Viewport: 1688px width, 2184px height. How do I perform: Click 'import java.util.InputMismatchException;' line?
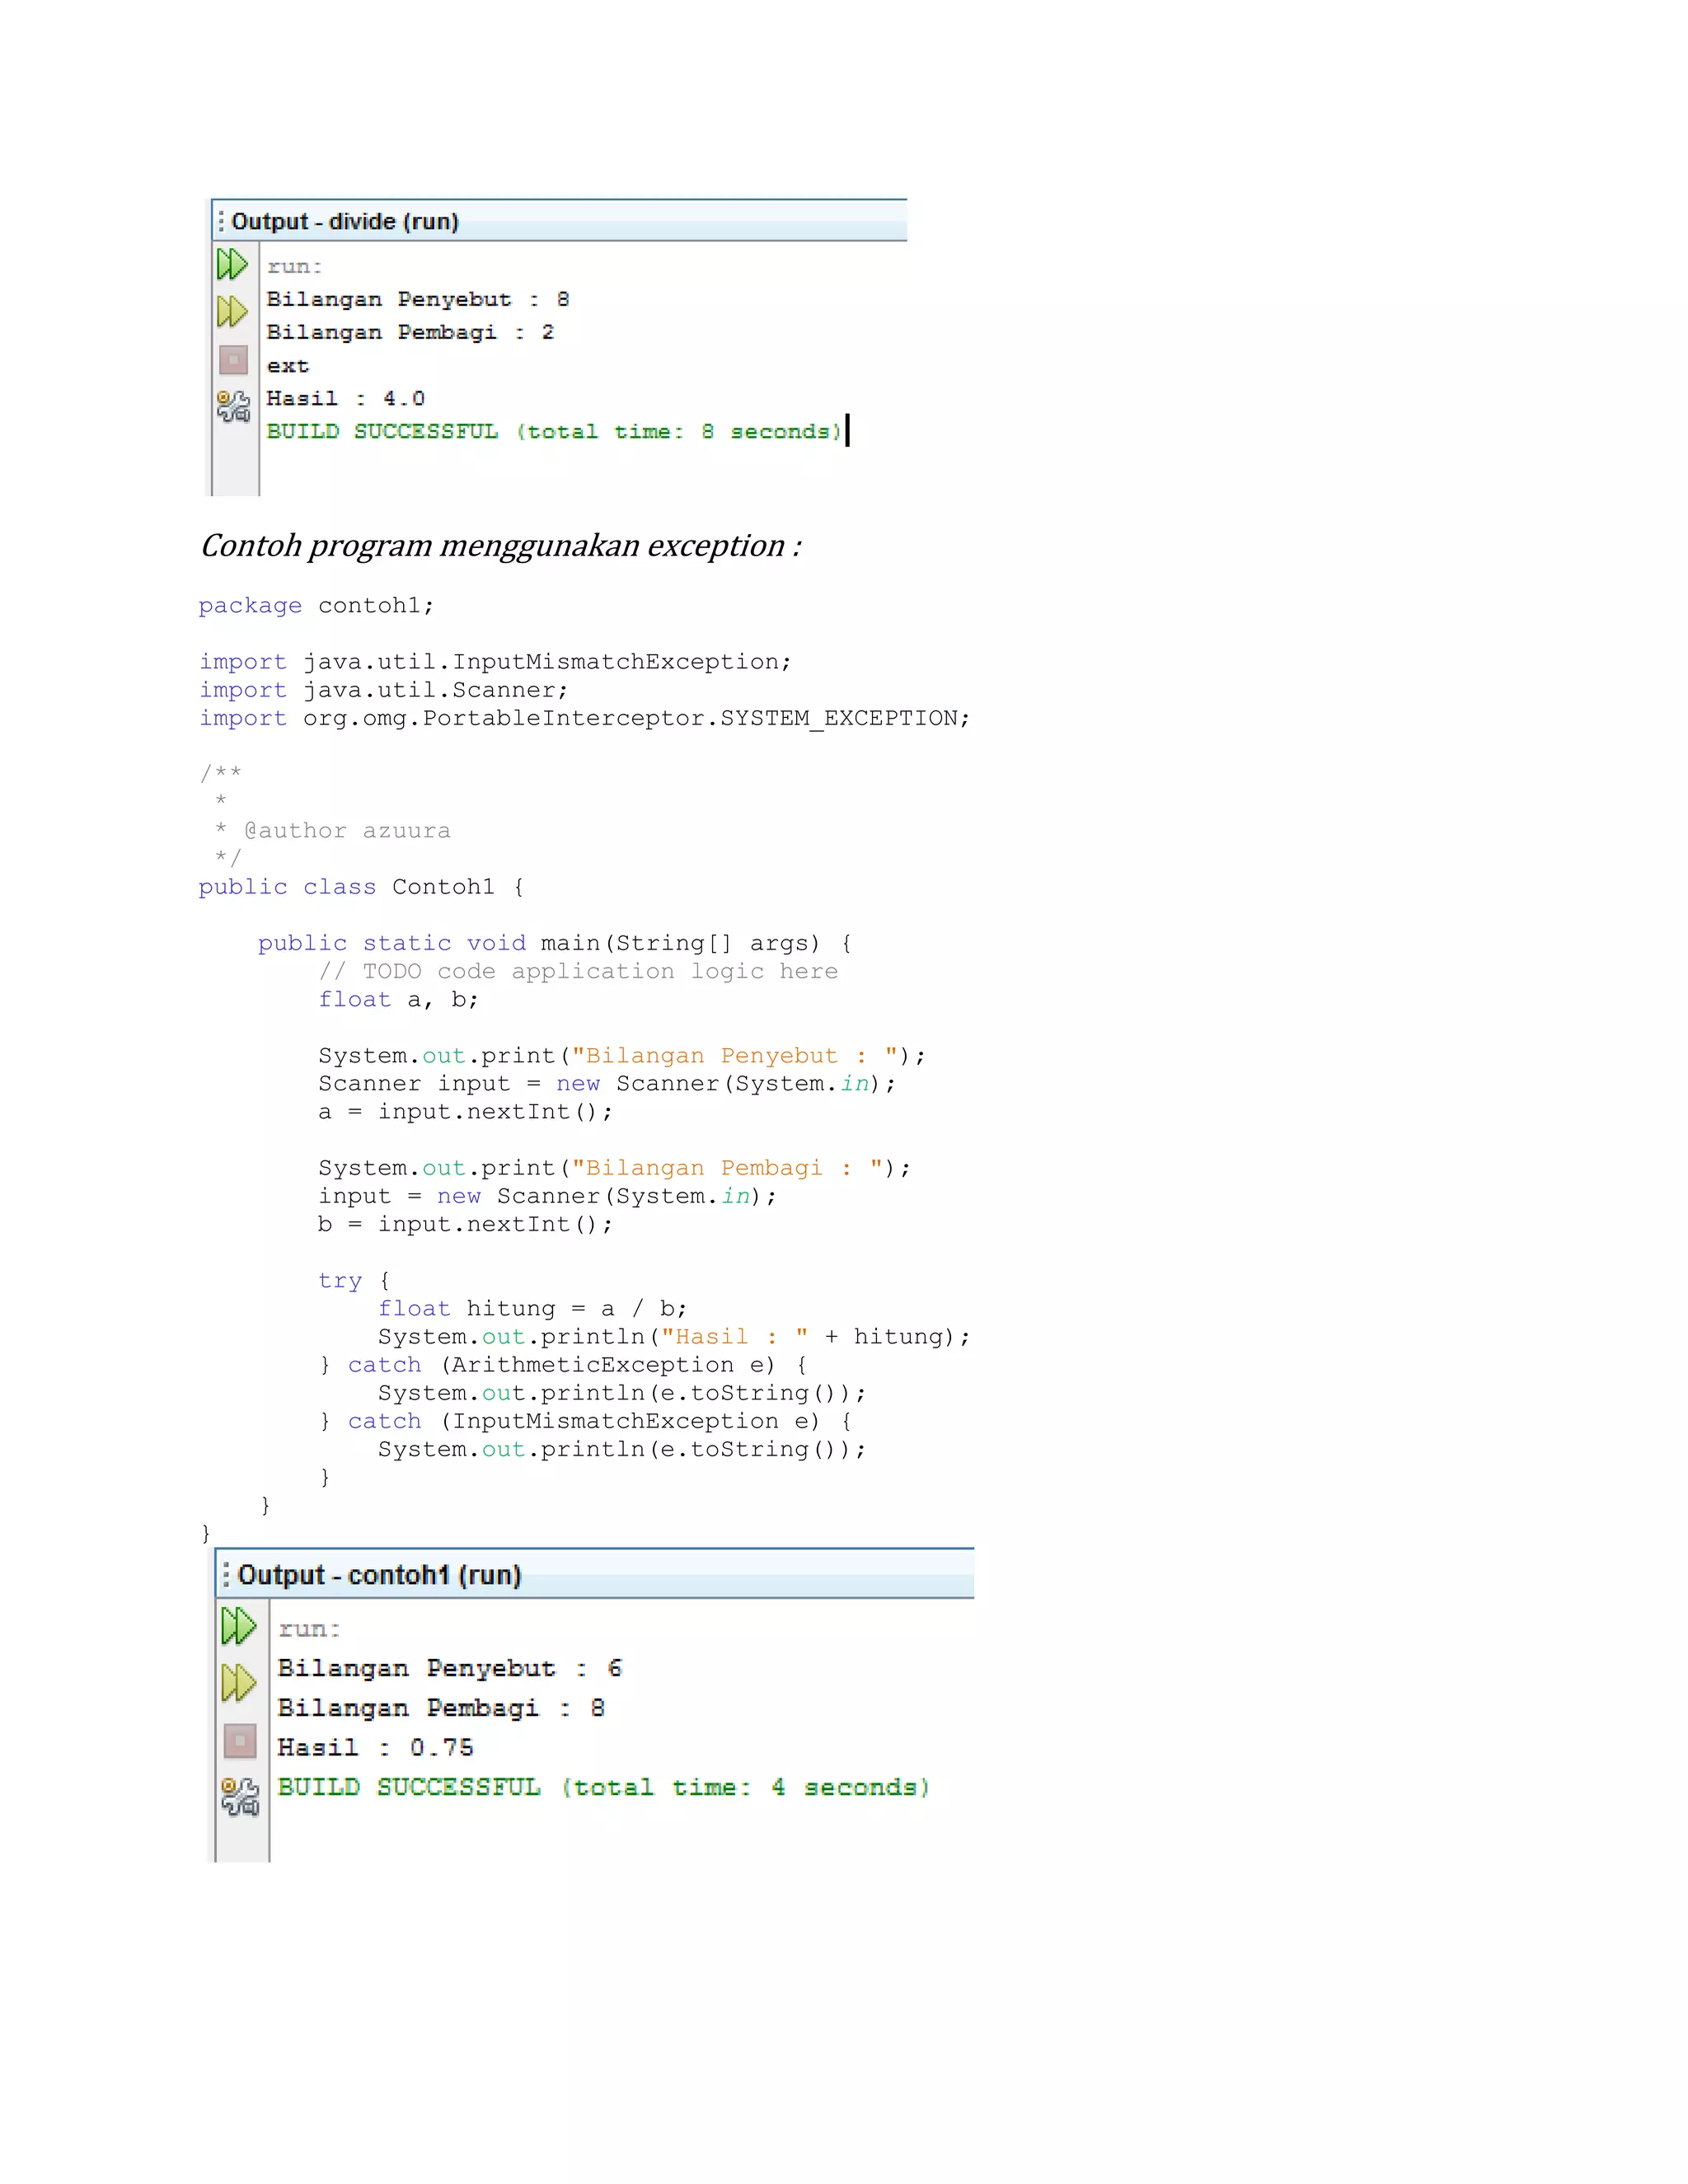pos(495,662)
